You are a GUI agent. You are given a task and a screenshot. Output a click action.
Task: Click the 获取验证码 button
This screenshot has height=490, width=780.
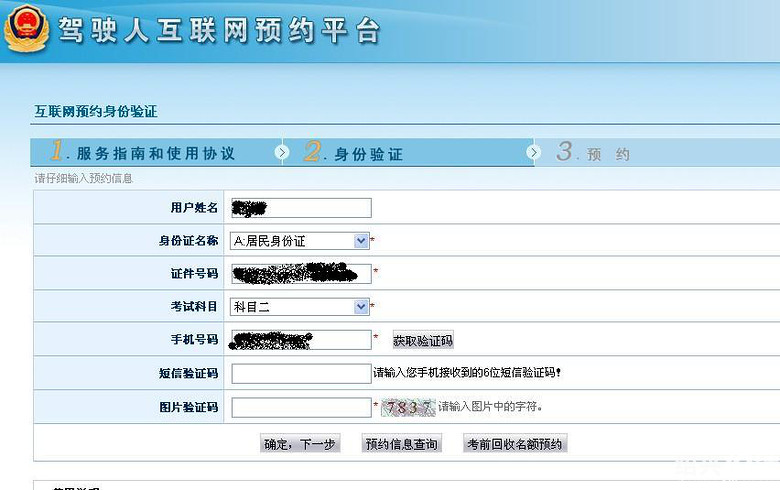(423, 340)
